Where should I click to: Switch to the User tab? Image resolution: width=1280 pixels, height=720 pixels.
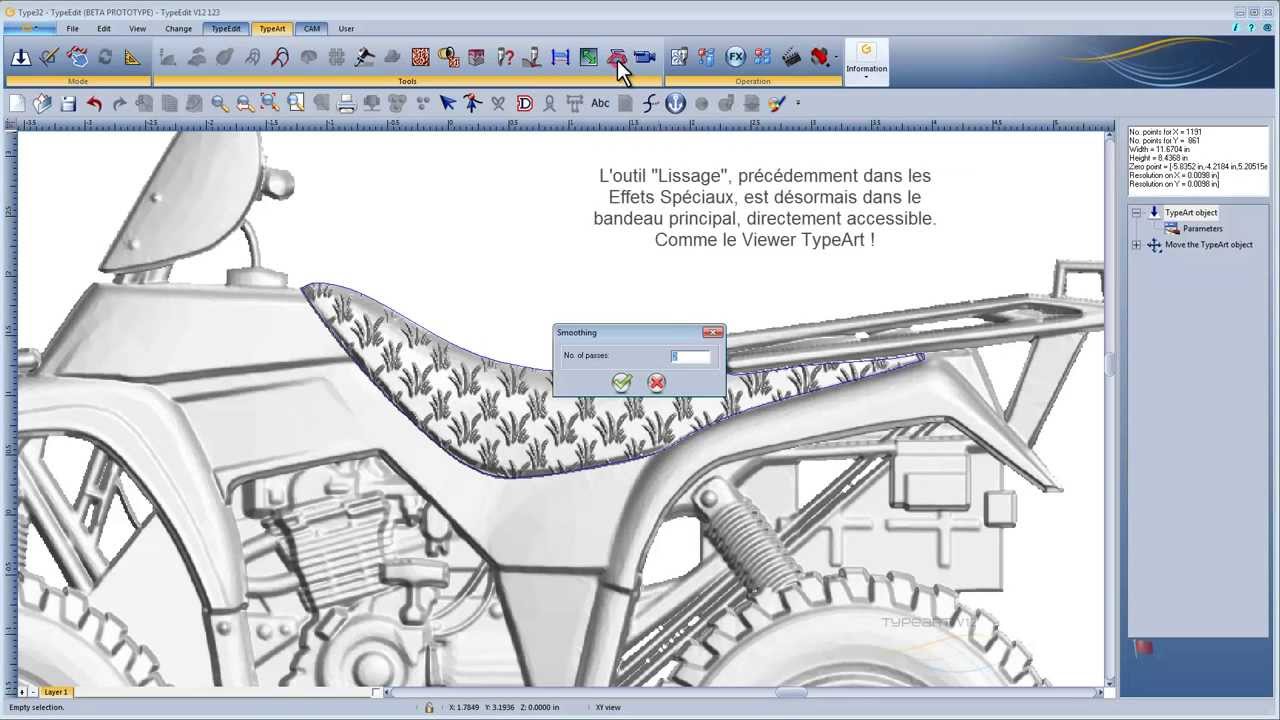pos(346,29)
